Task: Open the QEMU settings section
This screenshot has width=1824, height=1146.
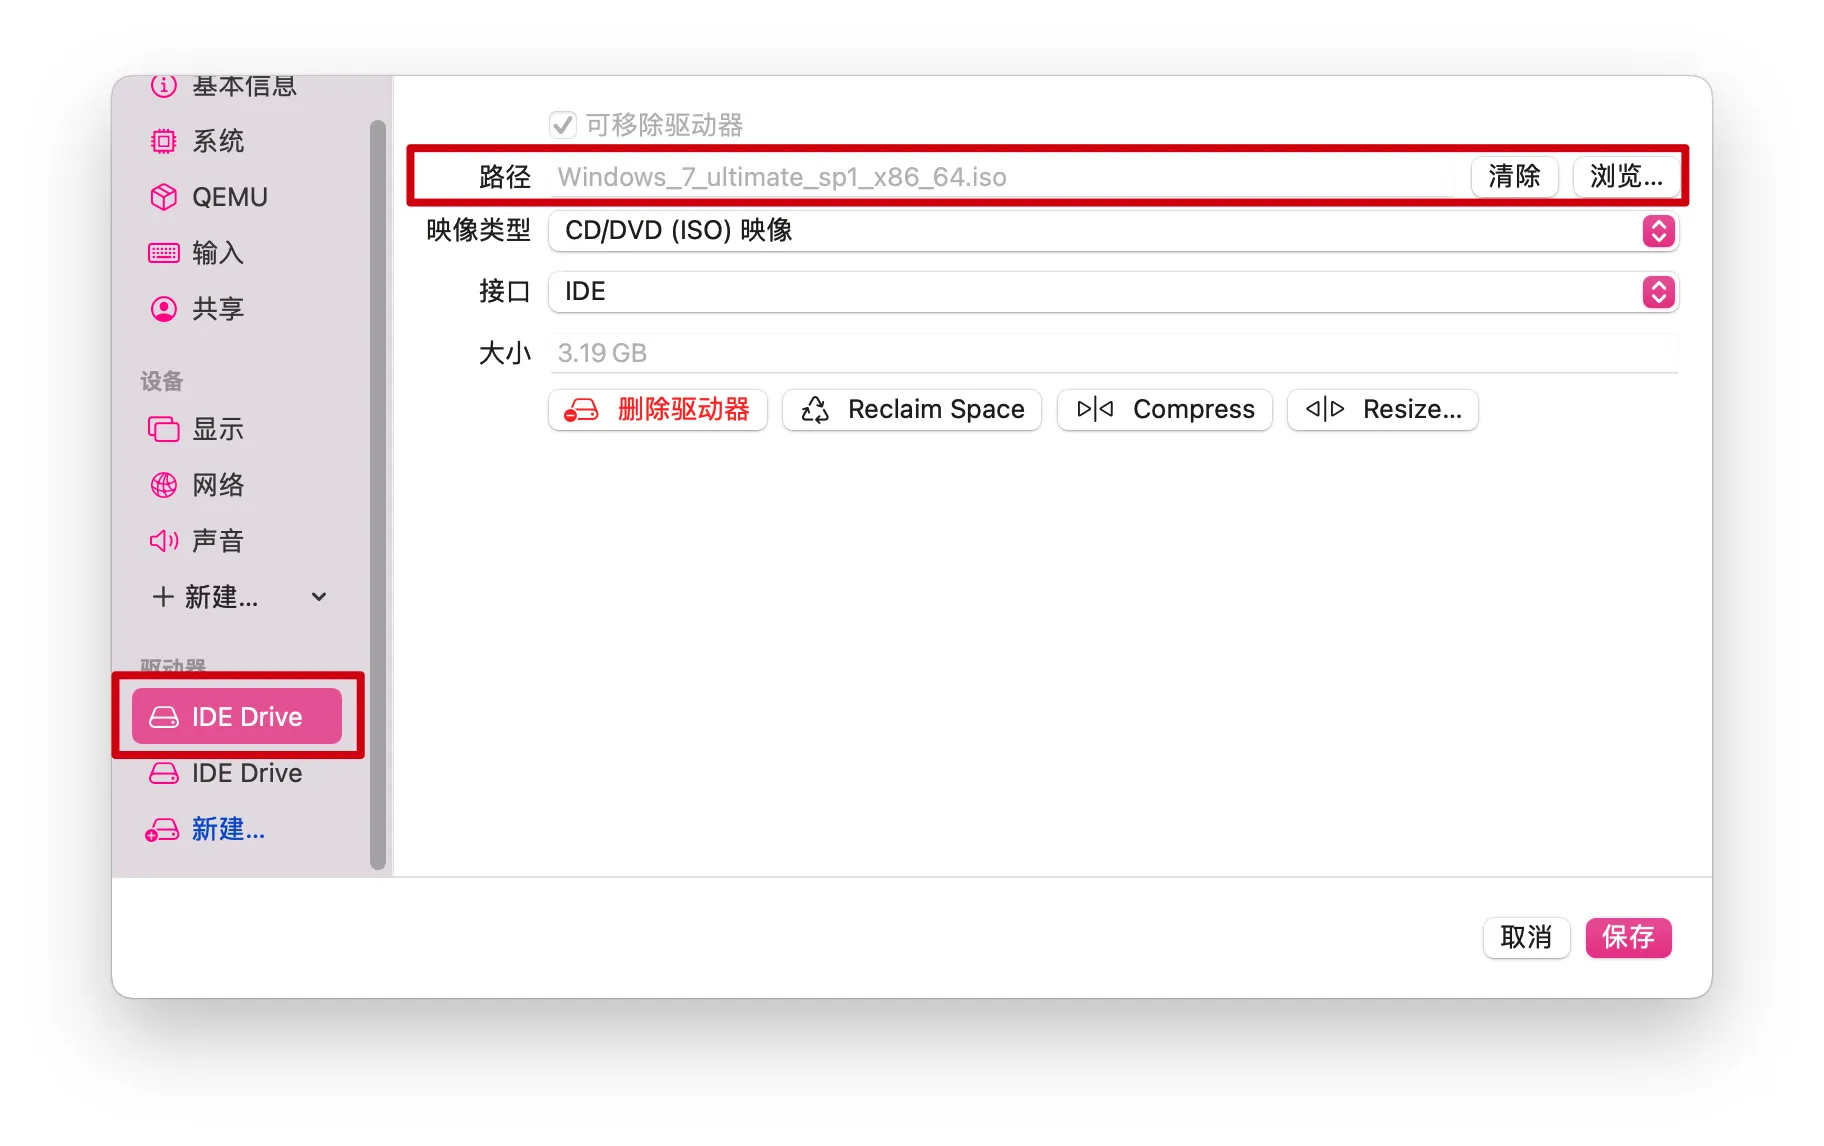Action: pos(229,197)
